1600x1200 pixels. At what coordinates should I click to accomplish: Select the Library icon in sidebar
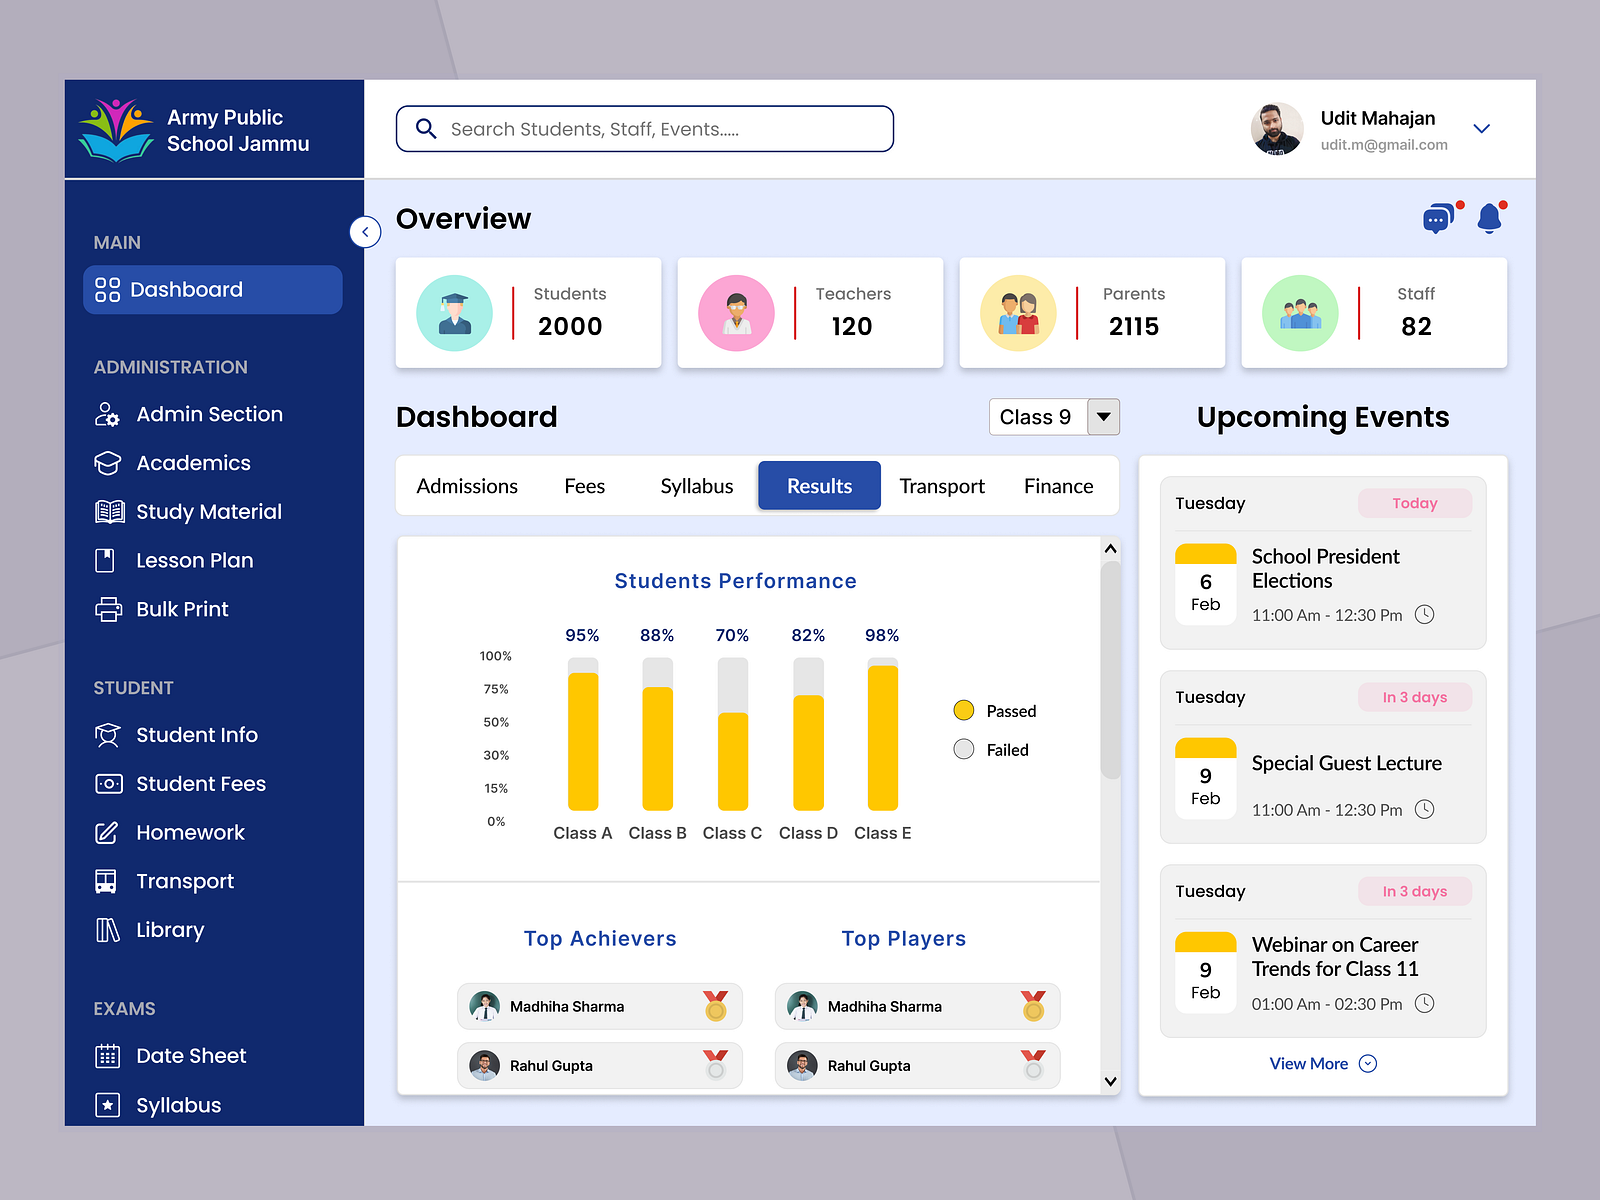[107, 930]
